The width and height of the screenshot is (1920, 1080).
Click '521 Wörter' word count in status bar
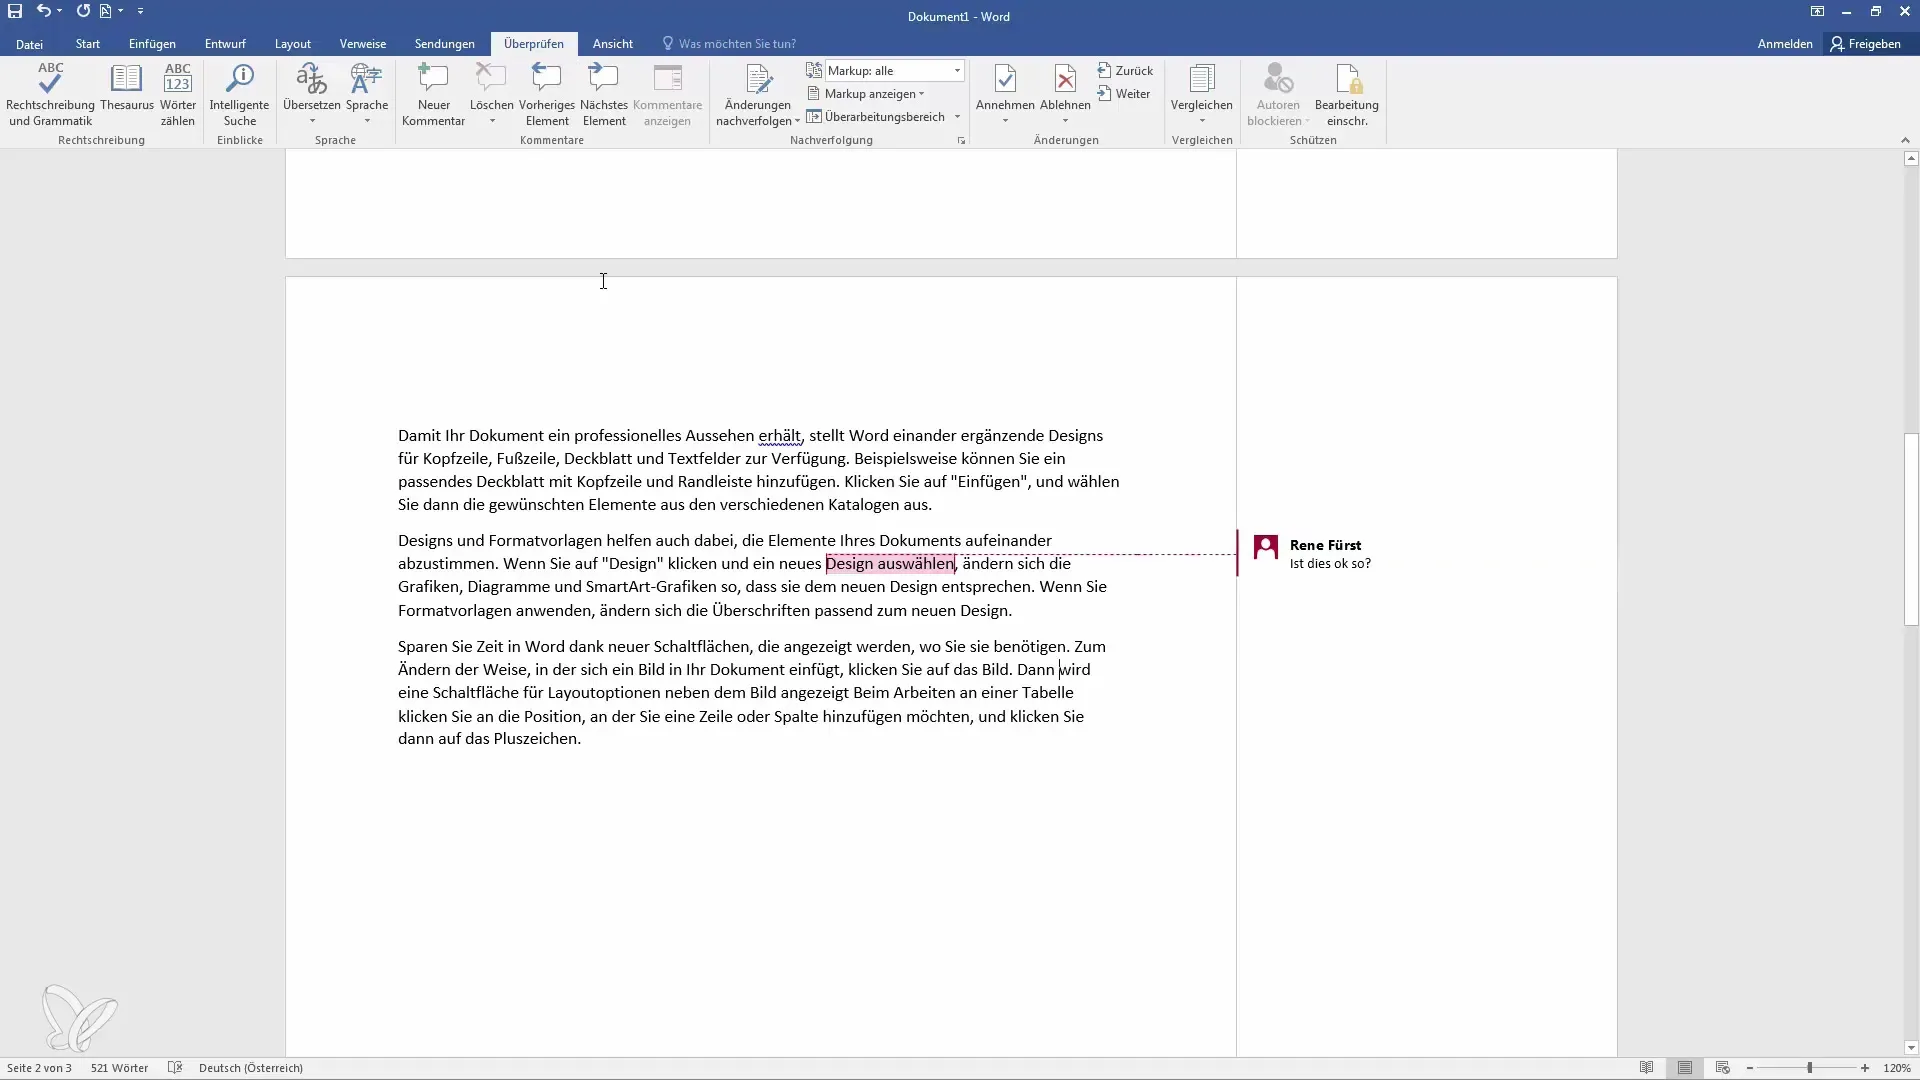click(119, 1068)
